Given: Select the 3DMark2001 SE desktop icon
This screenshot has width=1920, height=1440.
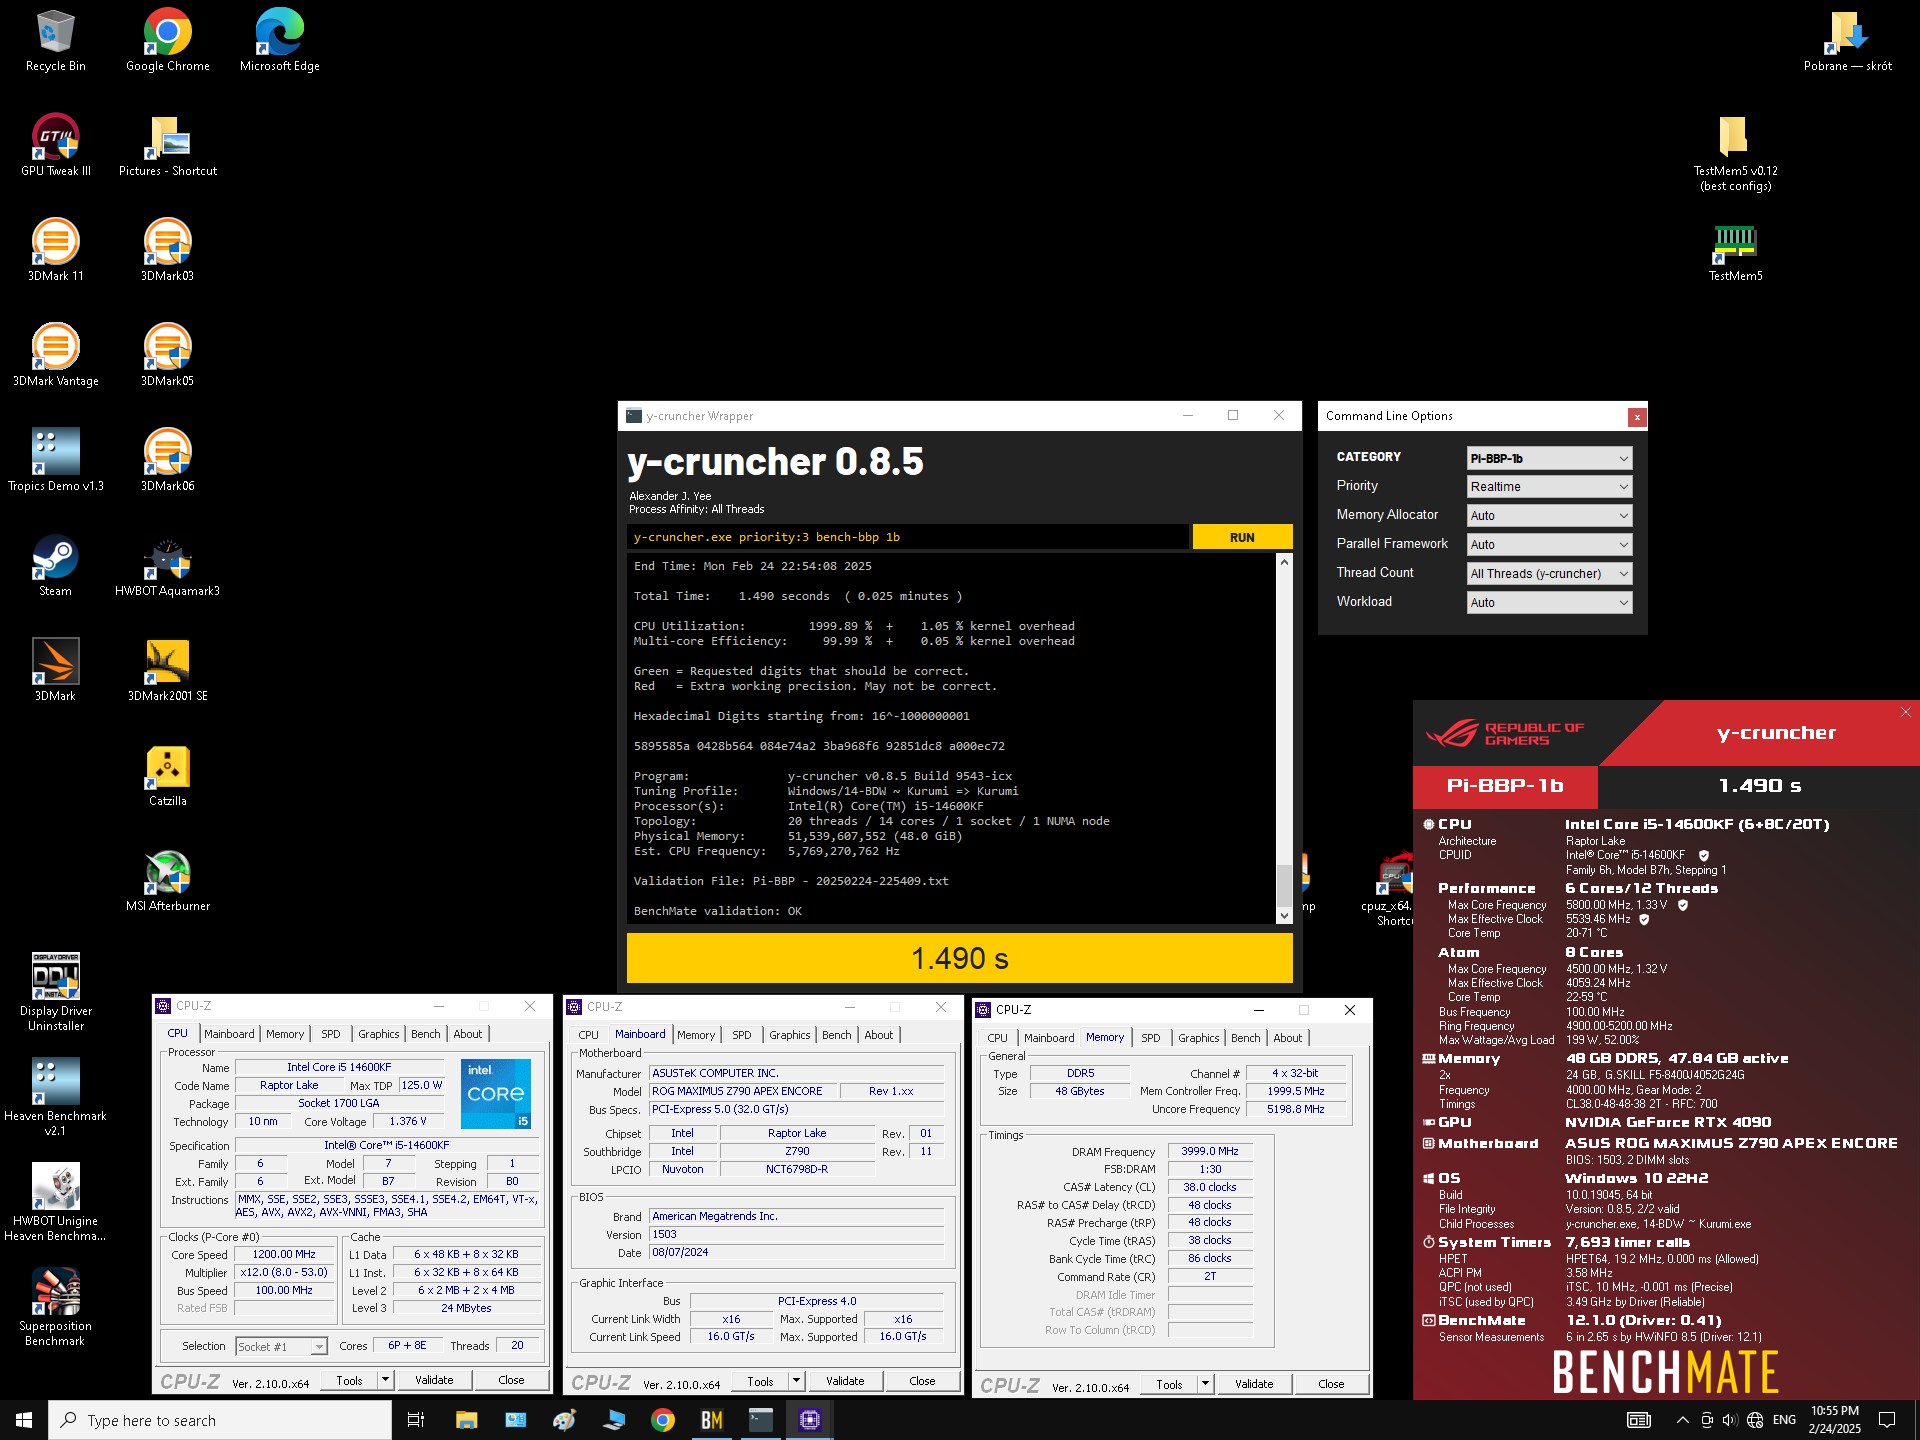Looking at the screenshot, I should click(168, 672).
